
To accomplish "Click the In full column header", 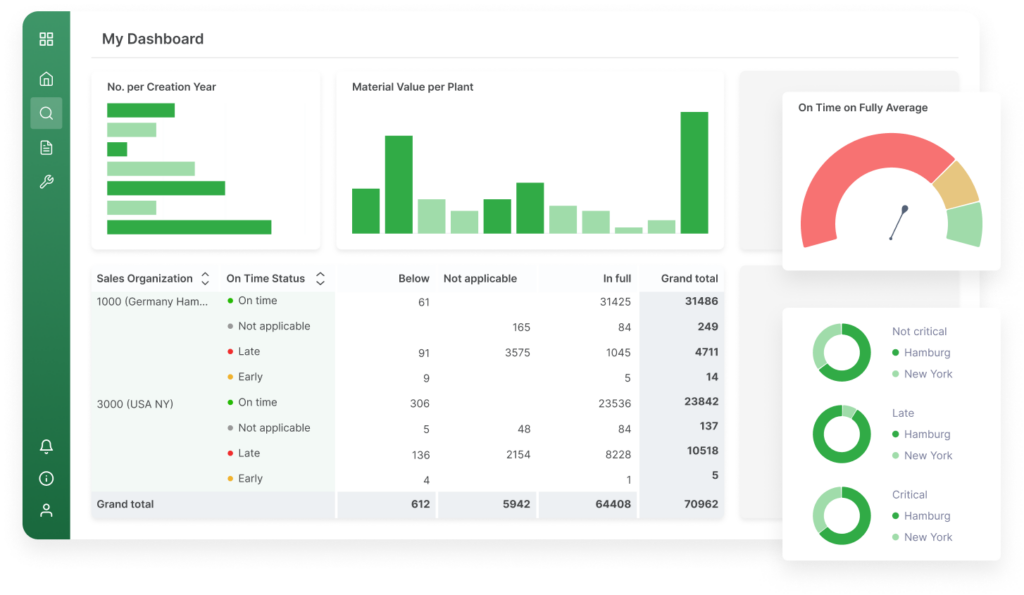I will coord(616,279).
